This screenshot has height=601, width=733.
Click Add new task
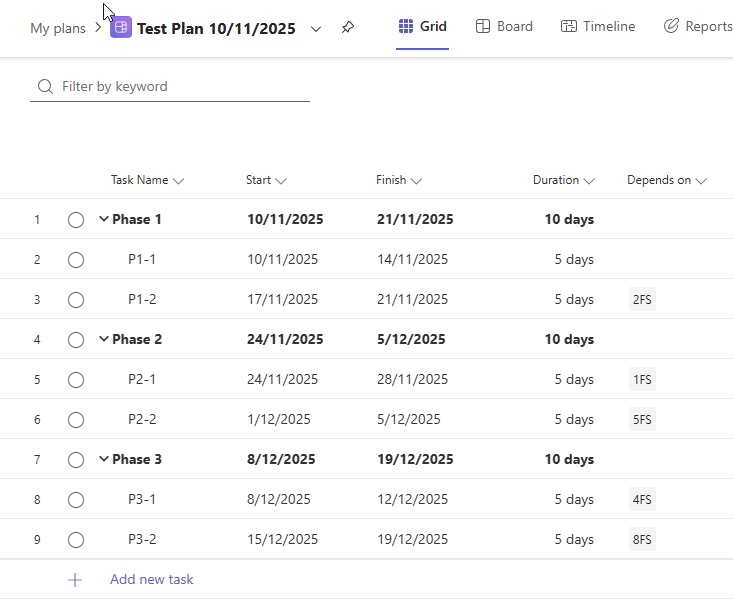(152, 580)
